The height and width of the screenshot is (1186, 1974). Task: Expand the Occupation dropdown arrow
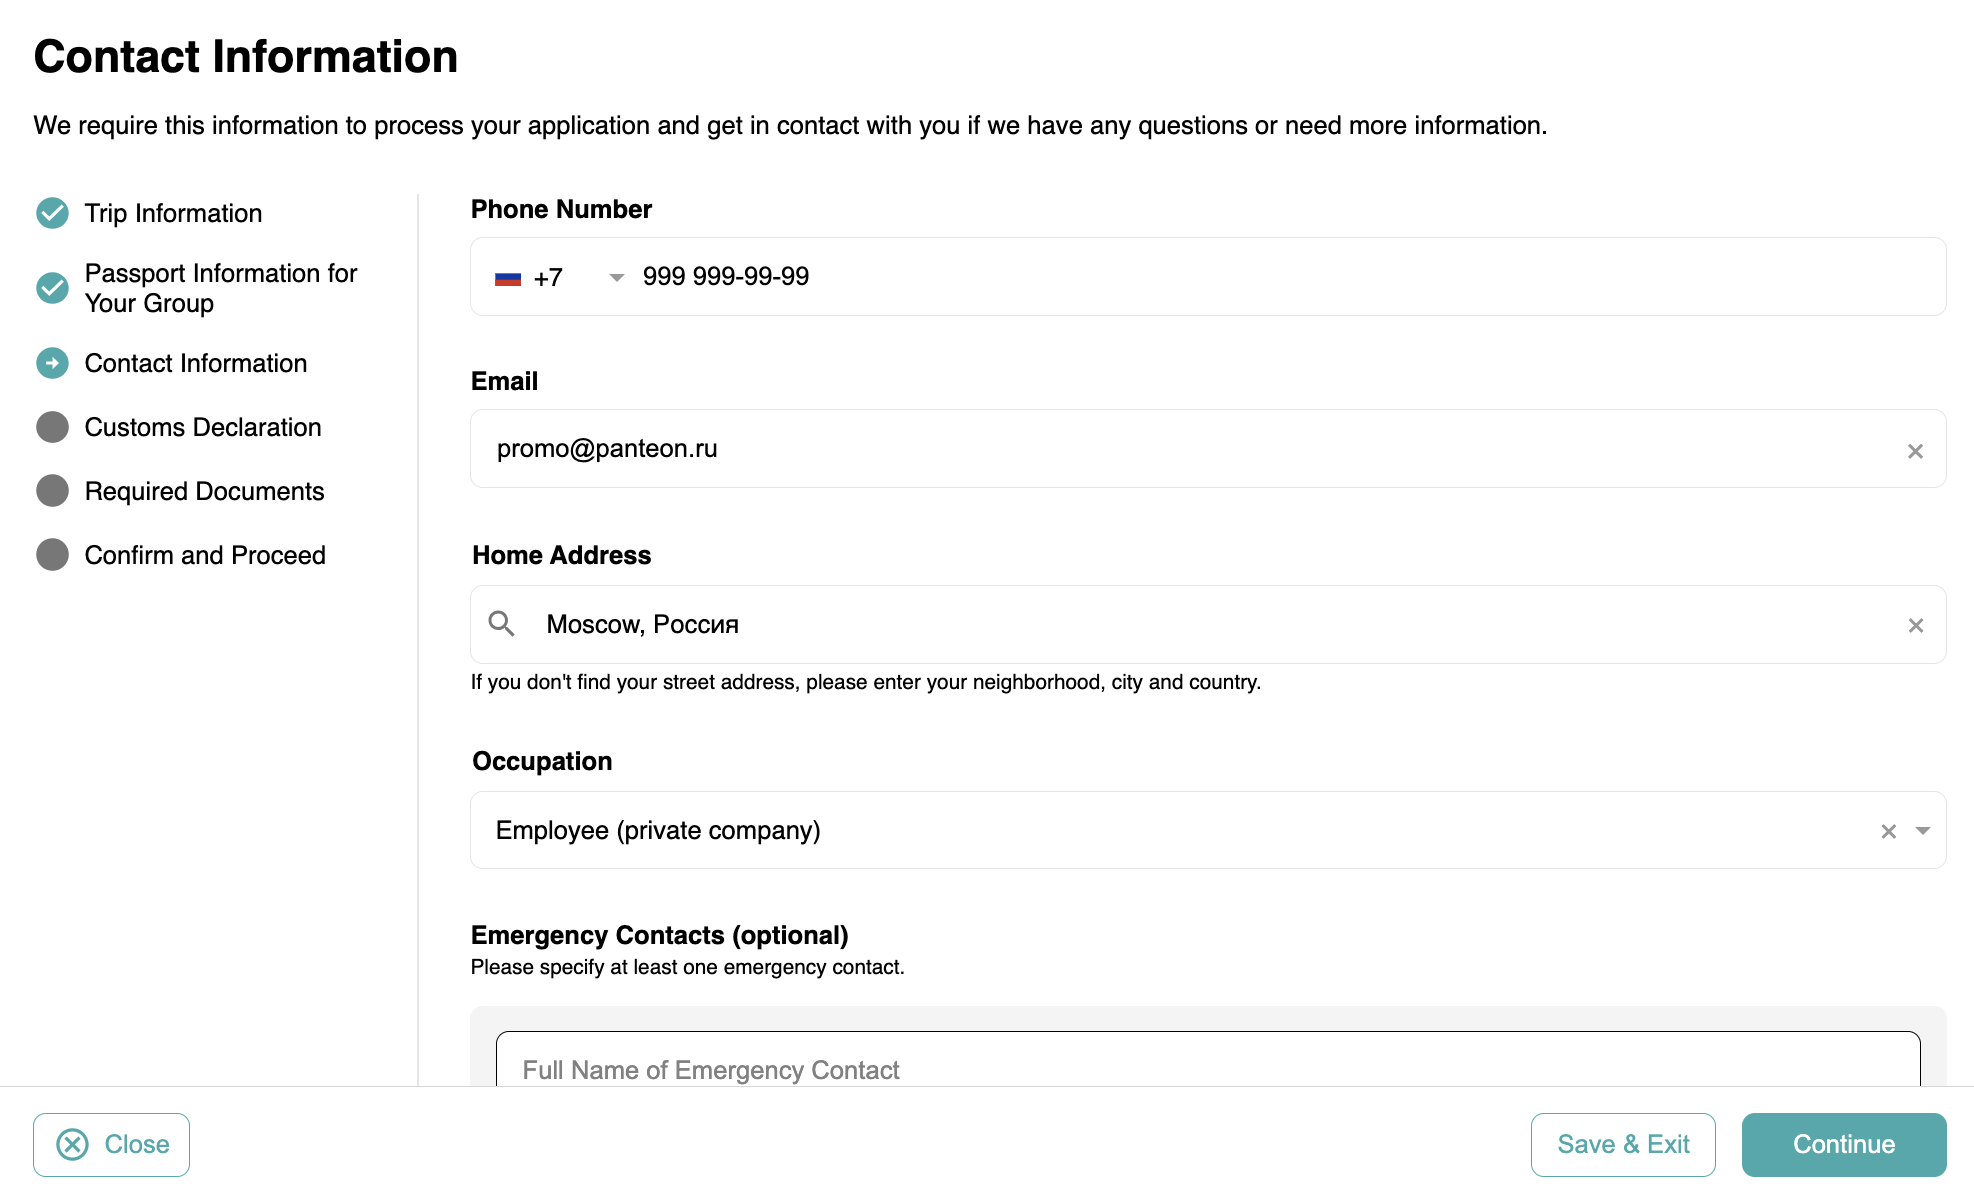(x=1922, y=831)
